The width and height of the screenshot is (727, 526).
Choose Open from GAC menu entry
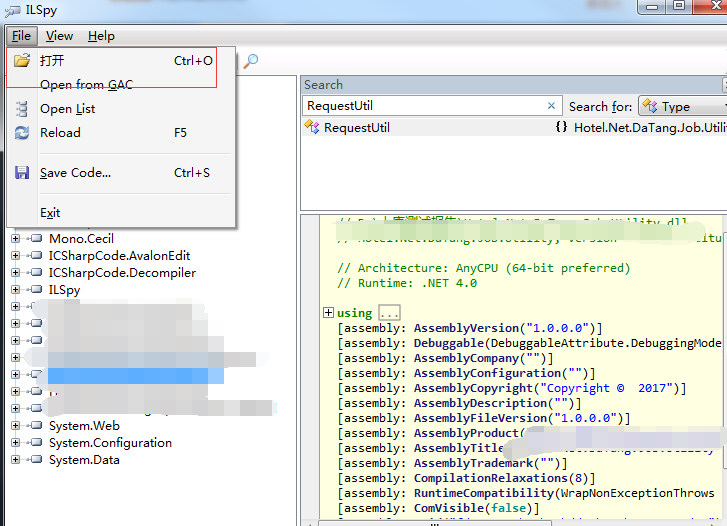(86, 85)
